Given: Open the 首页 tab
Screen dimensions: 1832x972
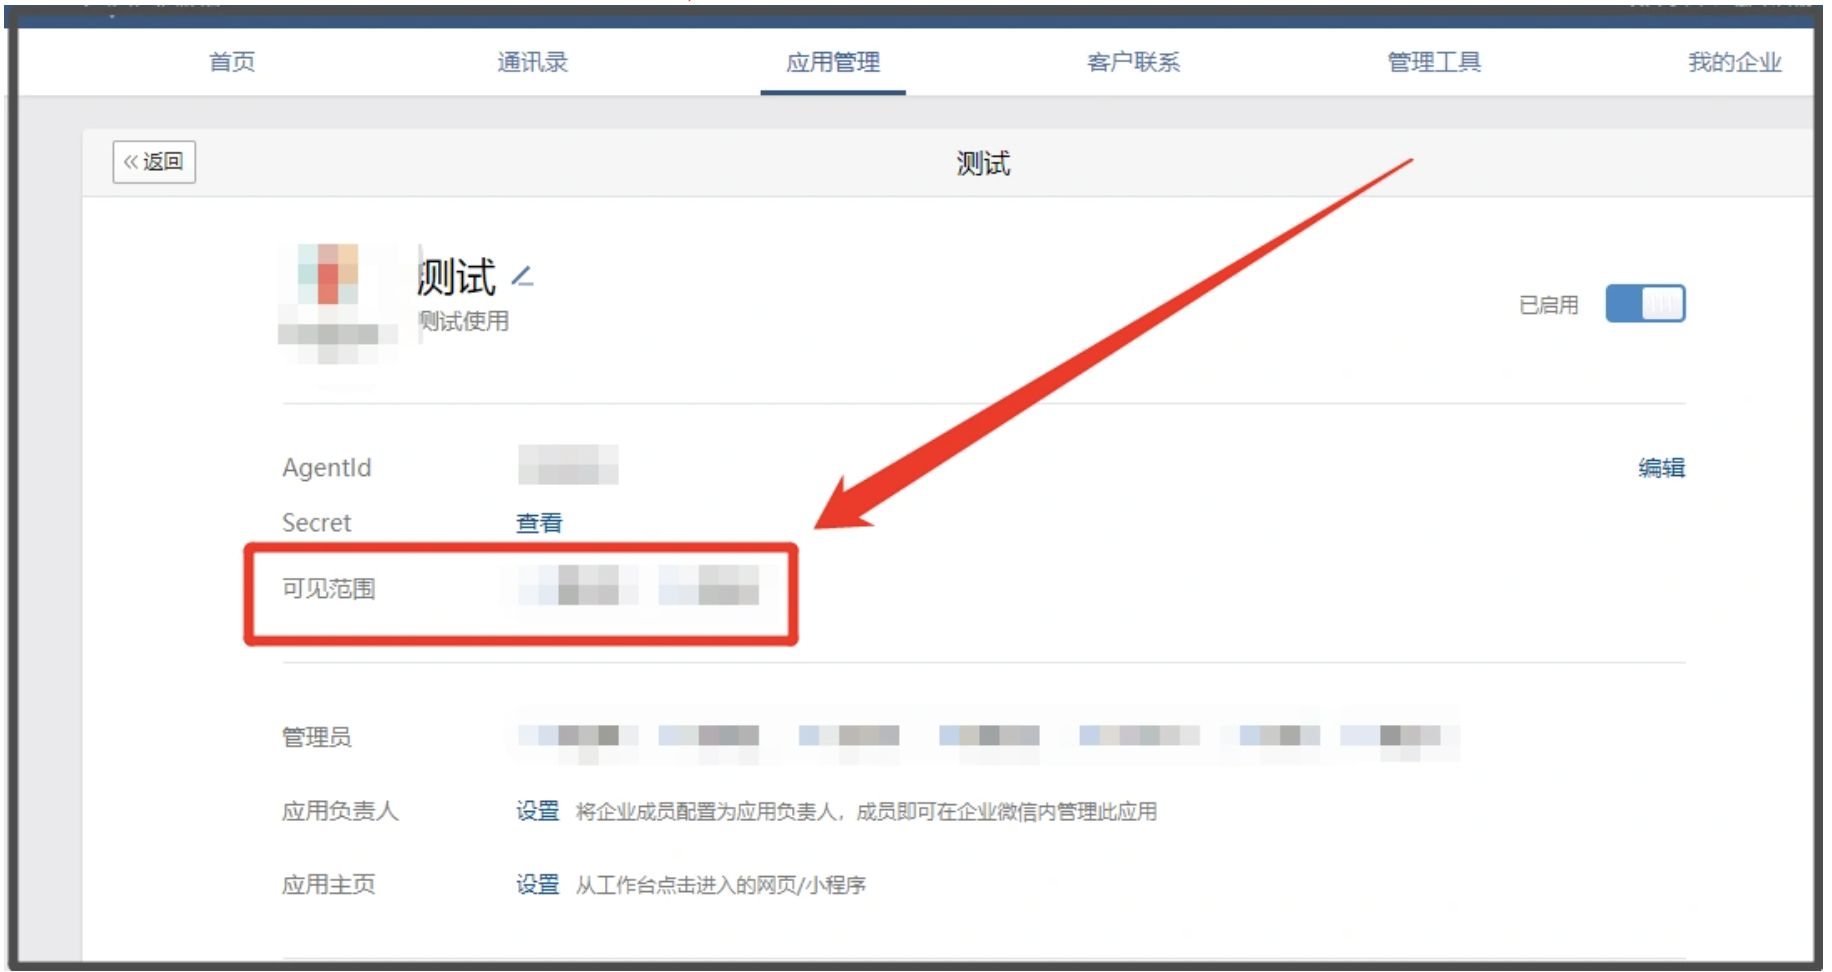Looking at the screenshot, I should (232, 62).
